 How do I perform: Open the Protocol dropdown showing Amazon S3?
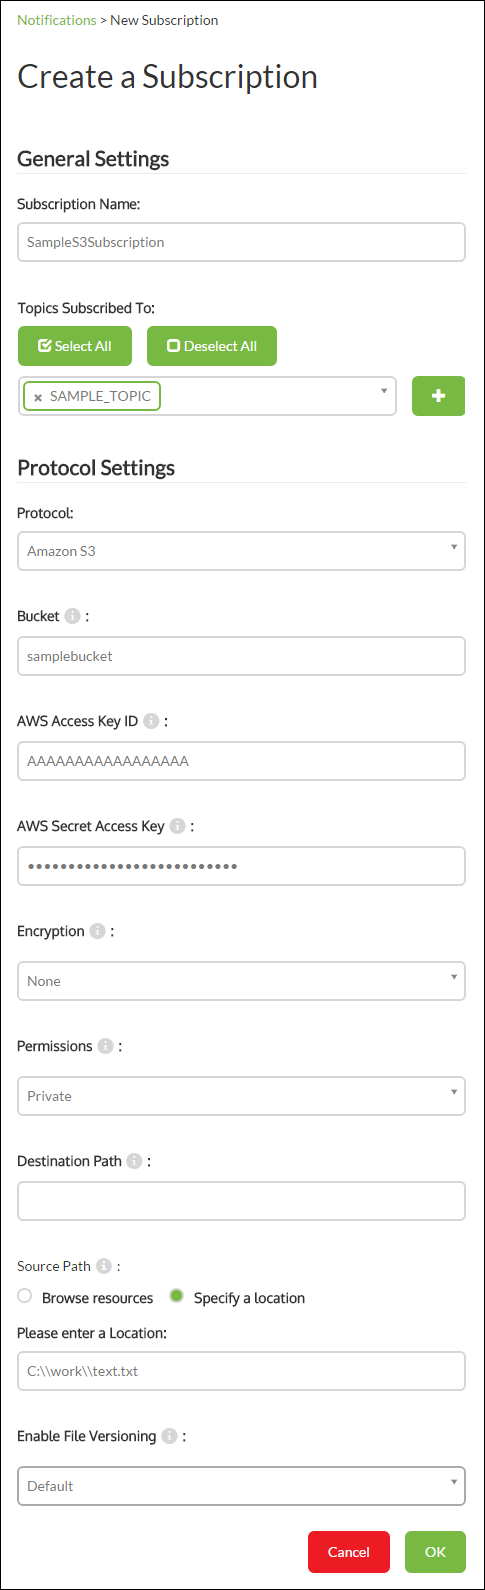coord(241,551)
